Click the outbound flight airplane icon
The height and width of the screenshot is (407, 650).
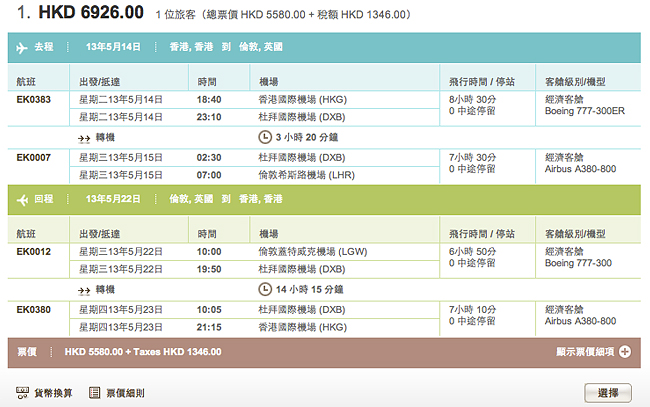pos(23,47)
